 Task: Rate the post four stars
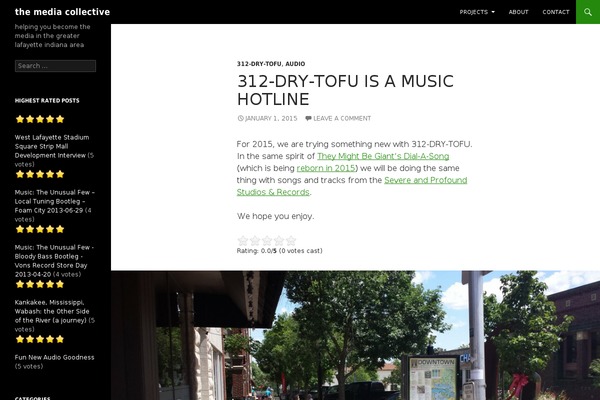[x=279, y=240]
